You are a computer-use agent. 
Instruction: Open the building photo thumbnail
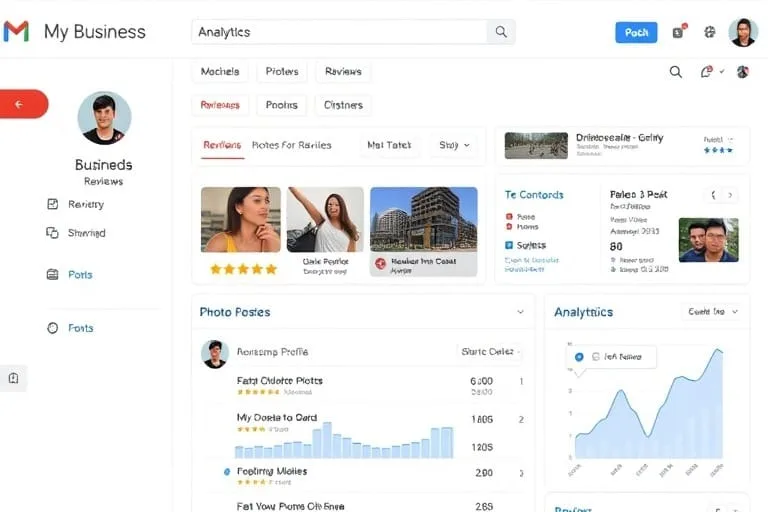point(424,219)
